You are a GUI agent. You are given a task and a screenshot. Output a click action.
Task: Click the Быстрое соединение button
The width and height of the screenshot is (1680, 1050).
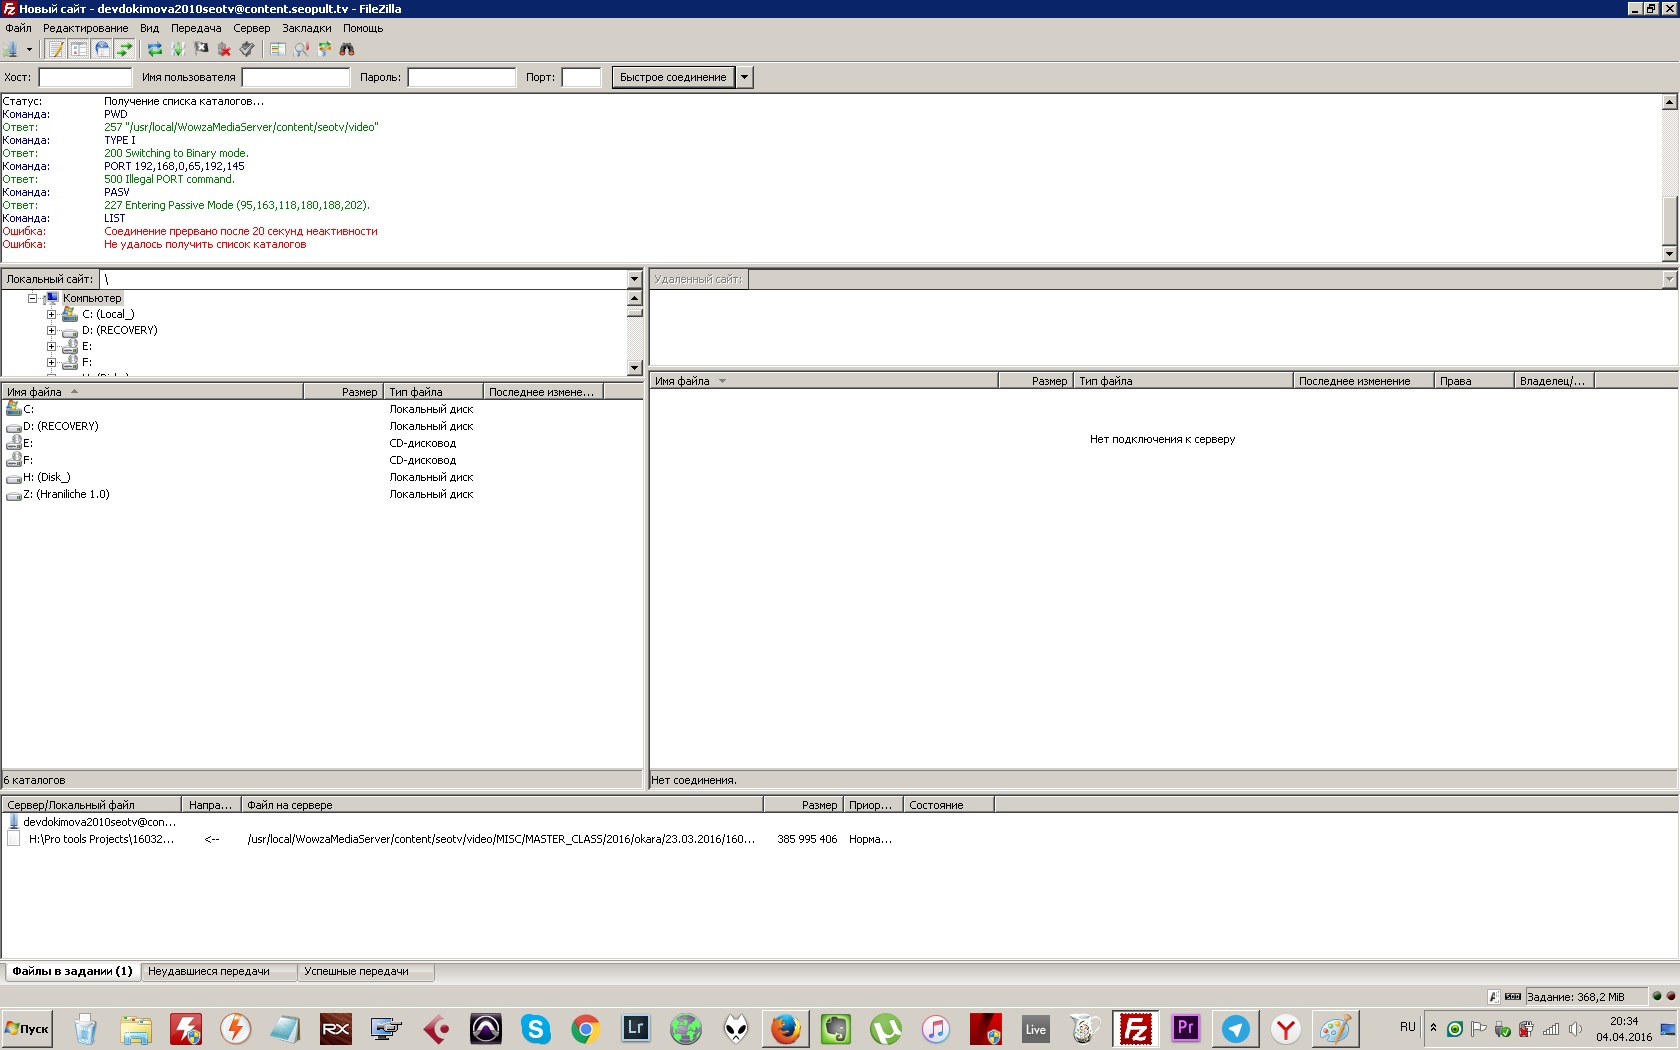click(x=673, y=77)
